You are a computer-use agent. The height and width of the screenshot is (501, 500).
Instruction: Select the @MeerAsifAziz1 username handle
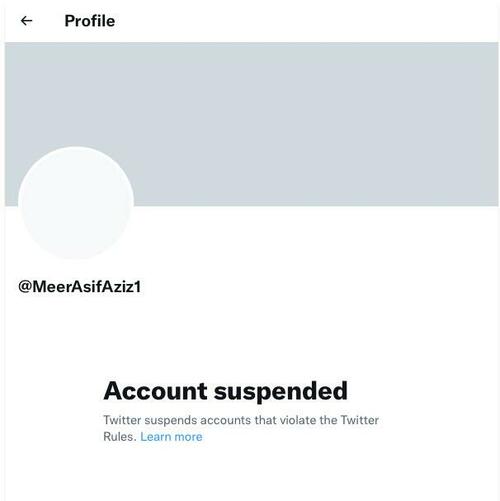click(80, 287)
